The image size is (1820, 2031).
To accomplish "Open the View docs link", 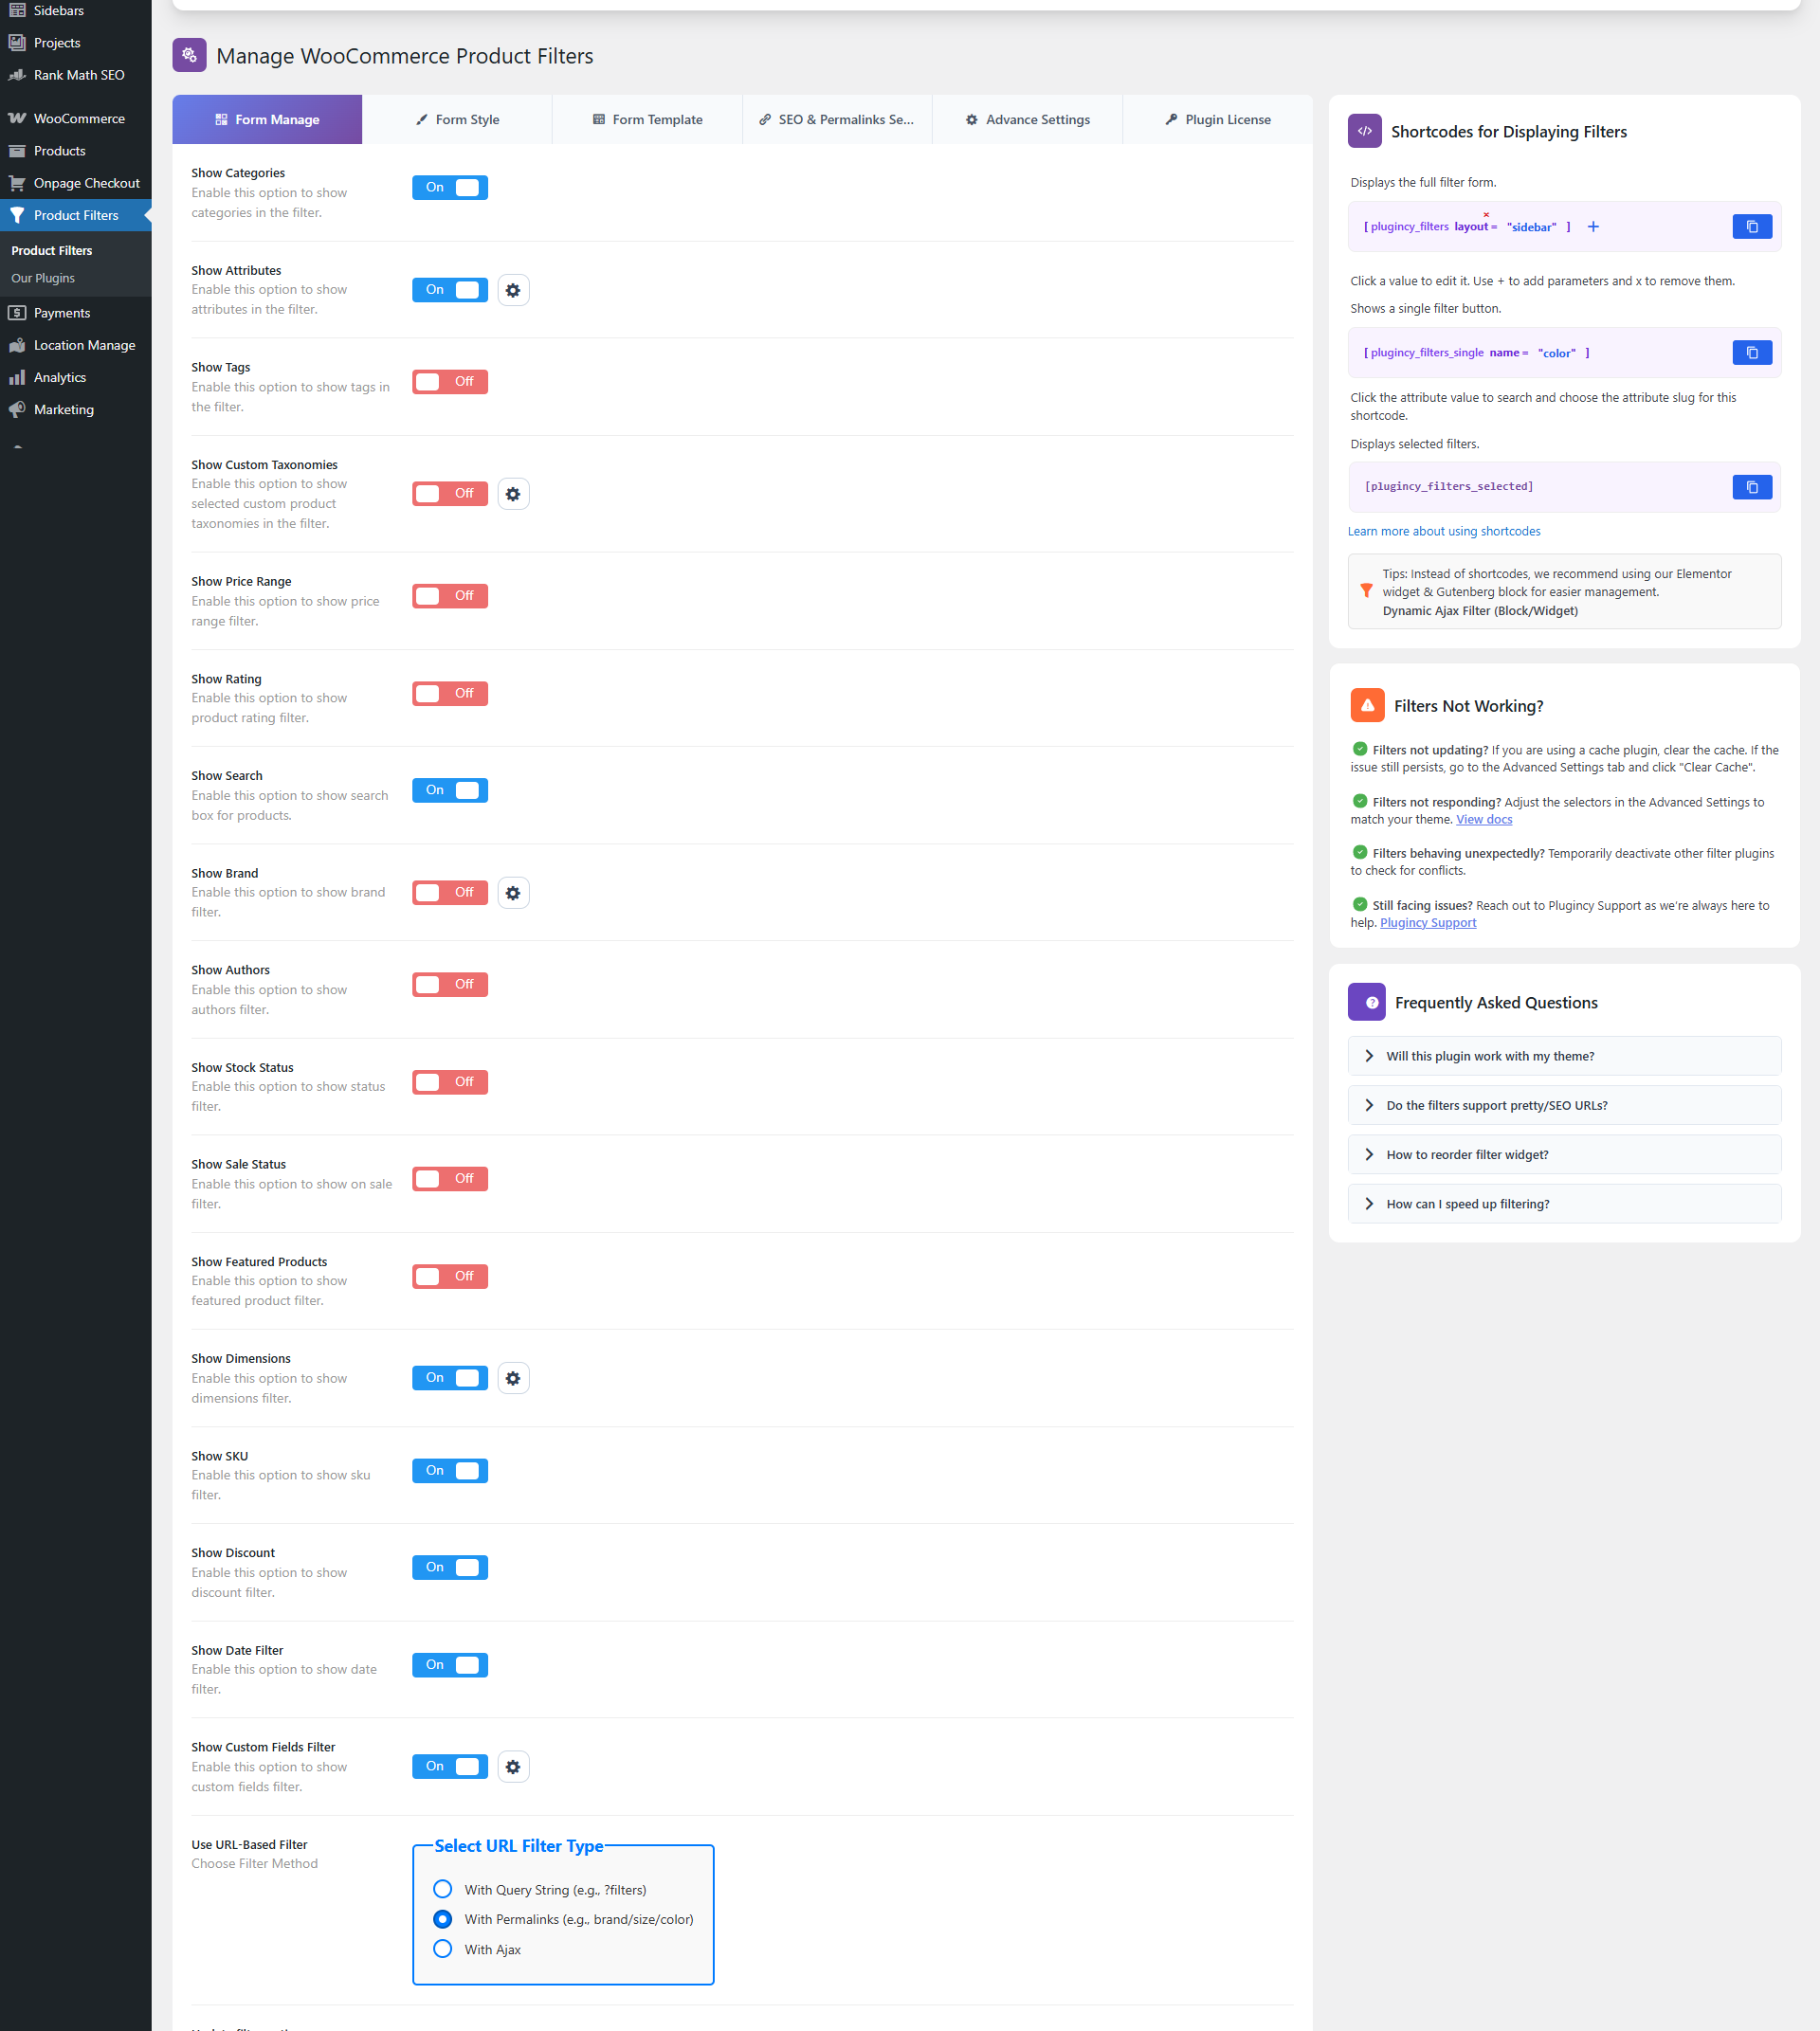I will [x=1484, y=819].
